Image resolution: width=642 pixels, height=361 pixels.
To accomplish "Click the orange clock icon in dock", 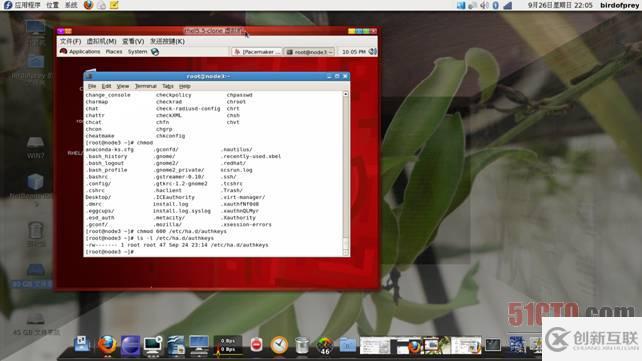I will [279, 345].
